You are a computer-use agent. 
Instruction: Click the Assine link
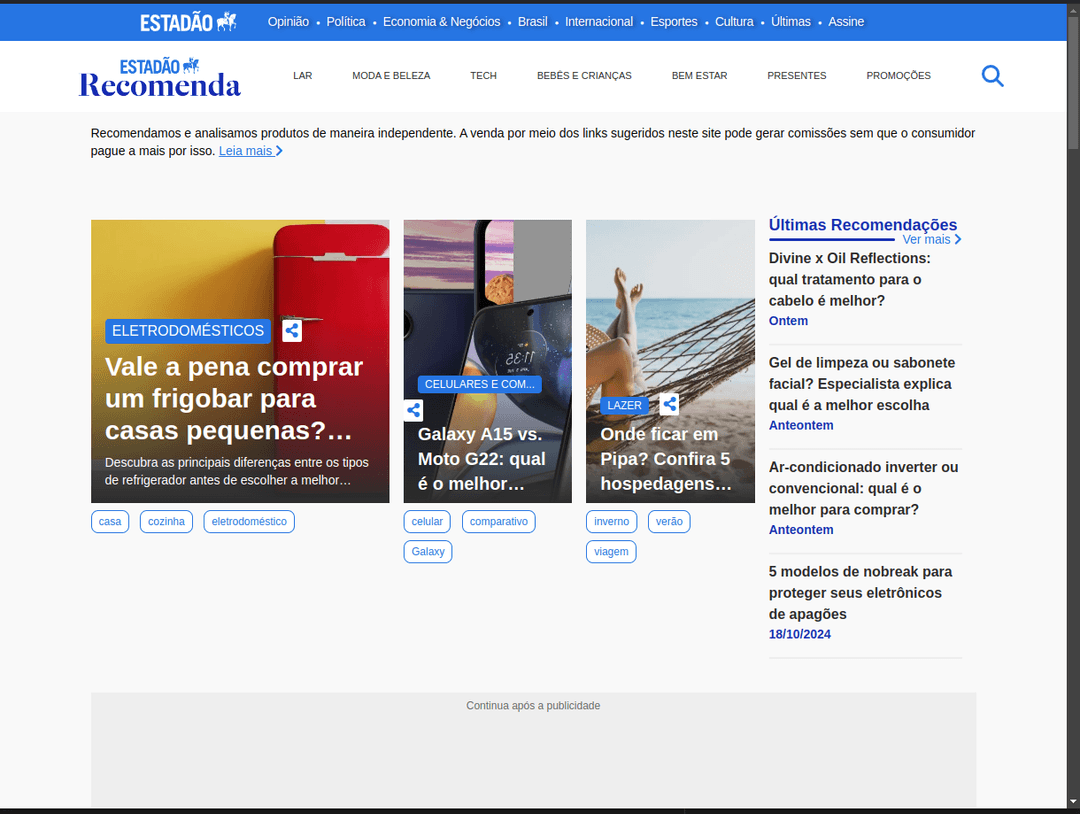point(846,22)
